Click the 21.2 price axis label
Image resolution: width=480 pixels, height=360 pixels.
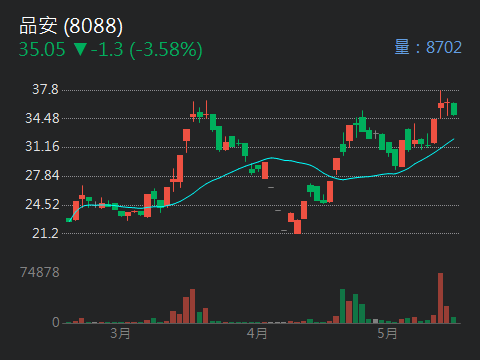(x=45, y=233)
